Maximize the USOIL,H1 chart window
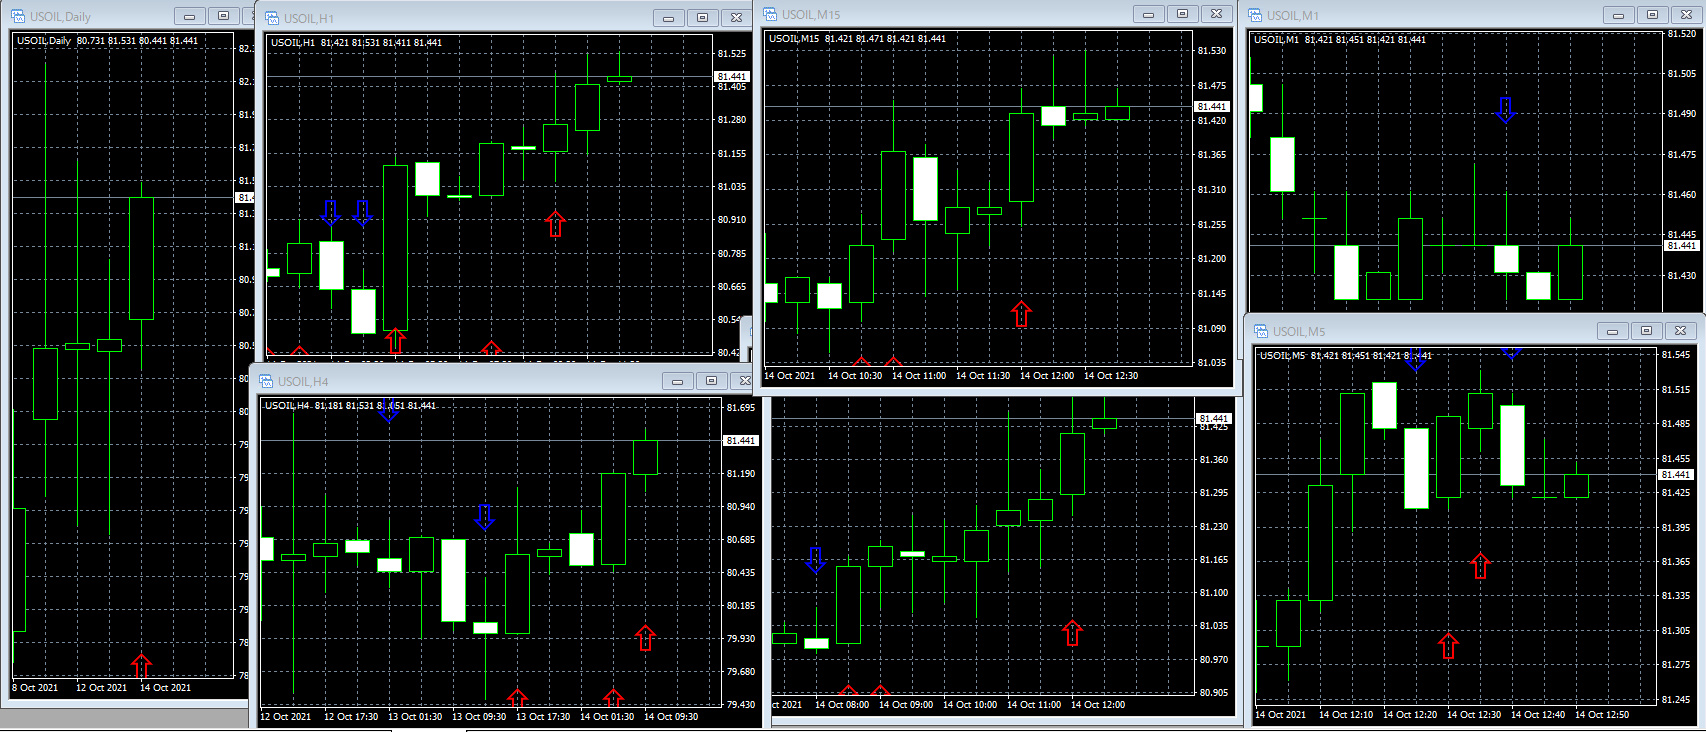This screenshot has width=1706, height=732. 702,18
